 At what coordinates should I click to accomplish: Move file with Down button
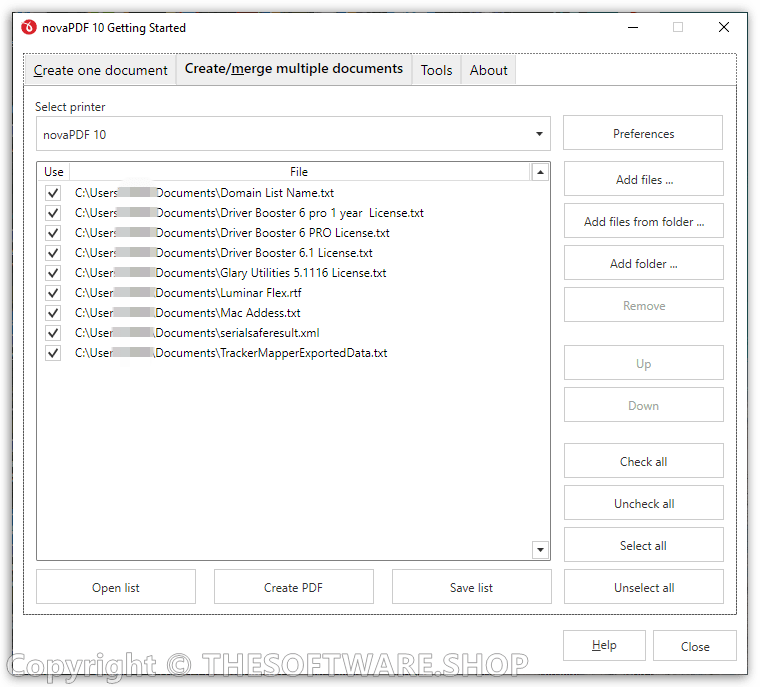[644, 405]
